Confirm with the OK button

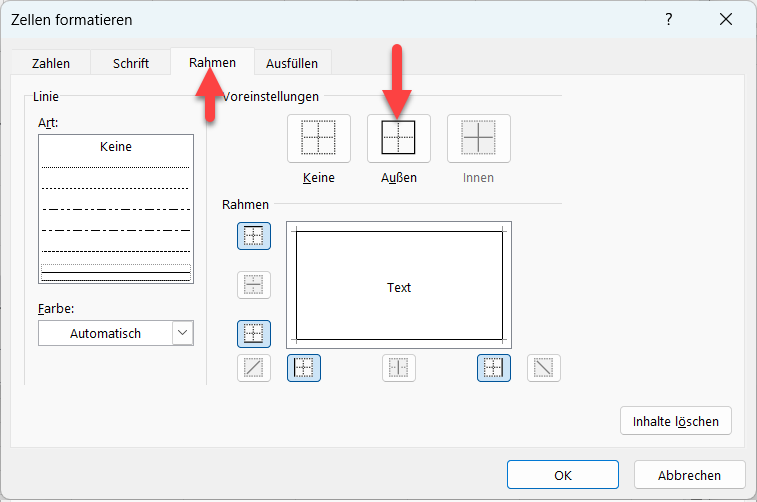point(563,475)
